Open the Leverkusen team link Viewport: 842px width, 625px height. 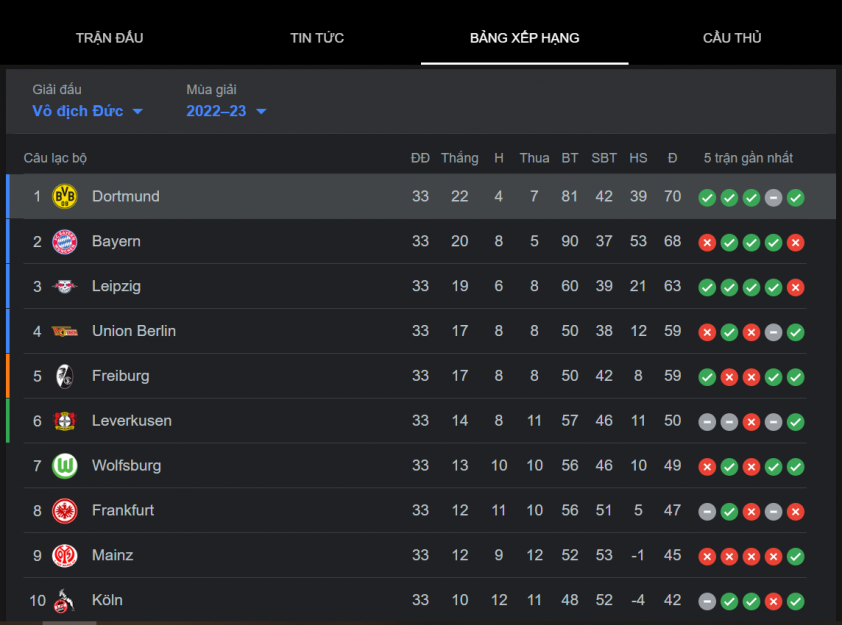pyautogui.click(x=132, y=421)
